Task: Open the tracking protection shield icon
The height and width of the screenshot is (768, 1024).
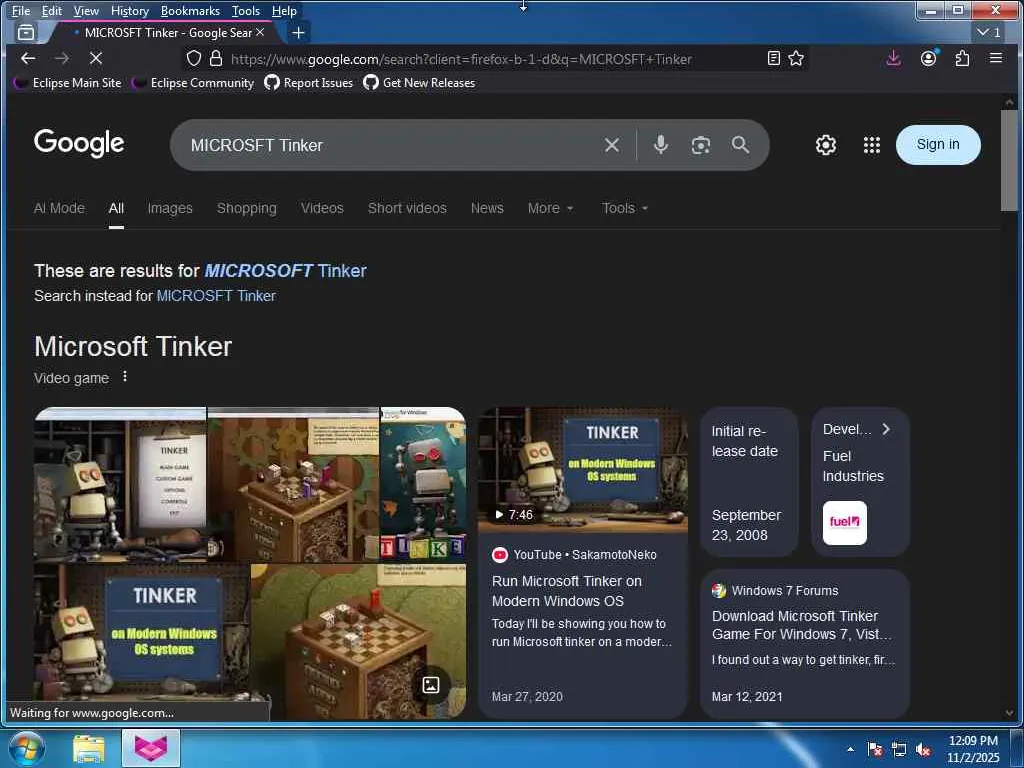Action: coord(194,59)
